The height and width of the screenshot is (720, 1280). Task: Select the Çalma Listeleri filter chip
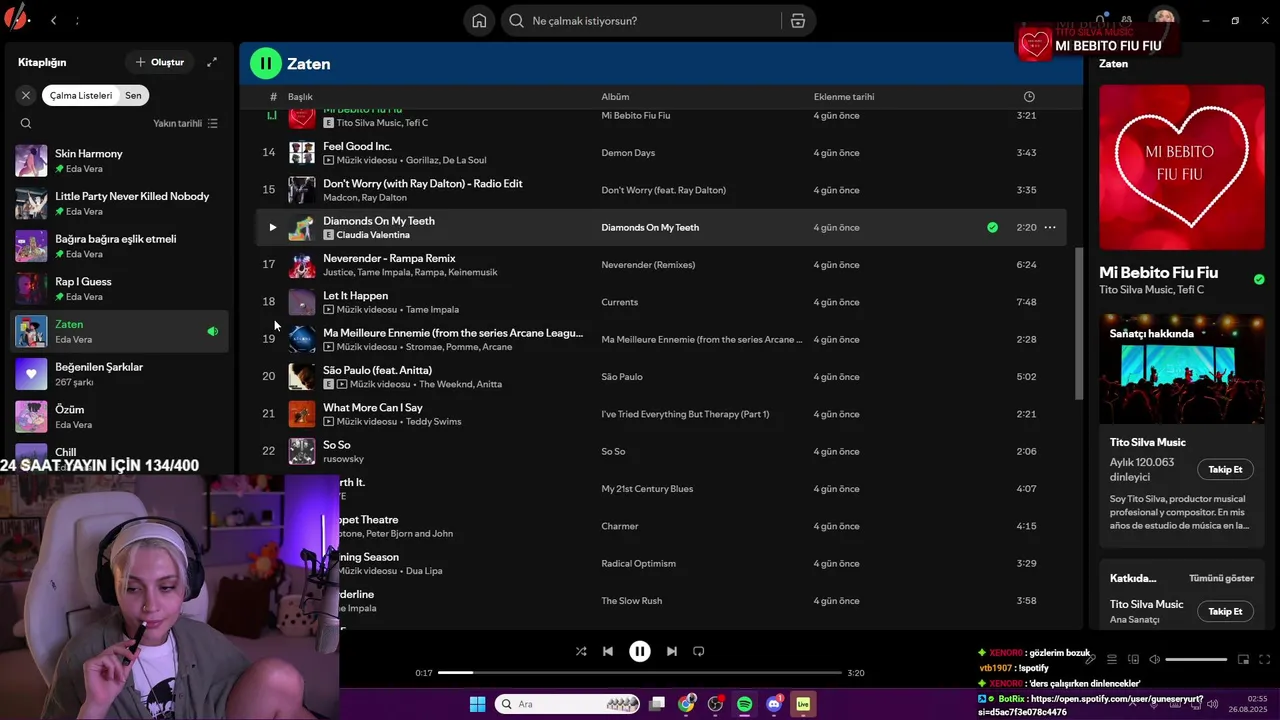(x=81, y=95)
